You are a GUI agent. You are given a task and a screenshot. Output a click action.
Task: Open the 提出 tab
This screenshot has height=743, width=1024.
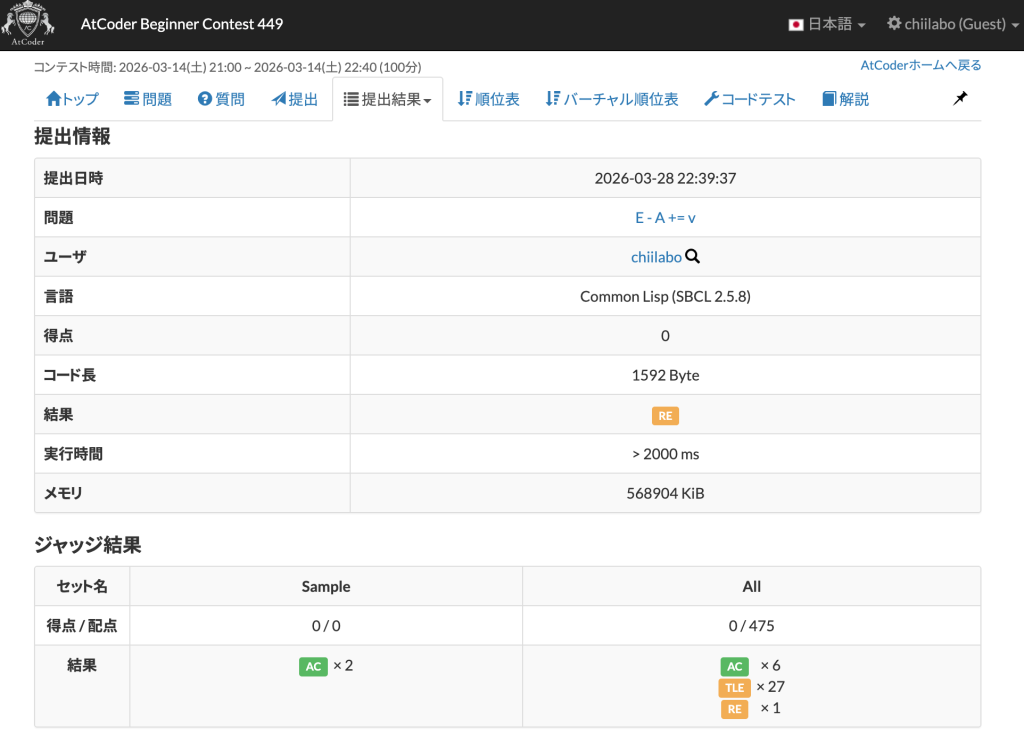tap(295, 99)
